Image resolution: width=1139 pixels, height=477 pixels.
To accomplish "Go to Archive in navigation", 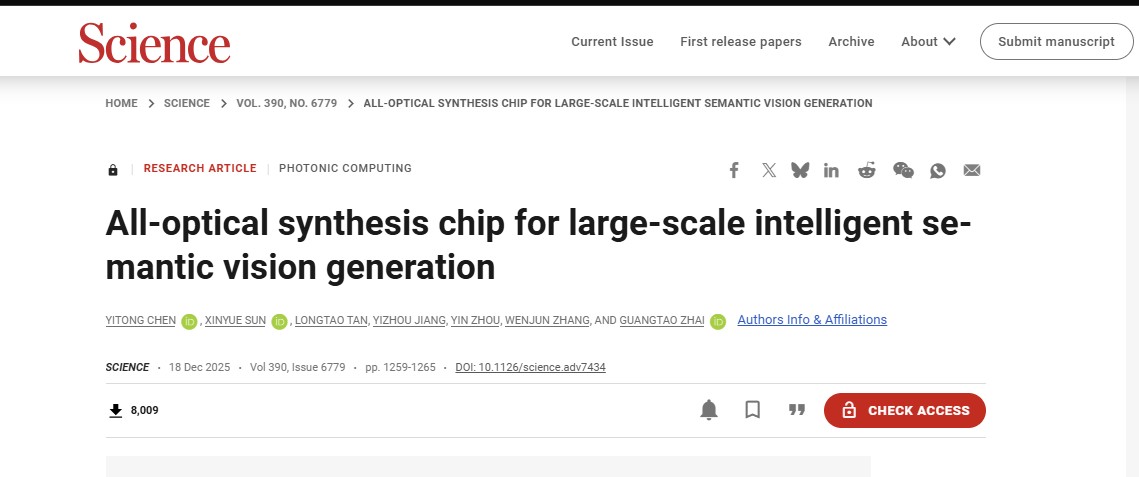I will click(851, 42).
